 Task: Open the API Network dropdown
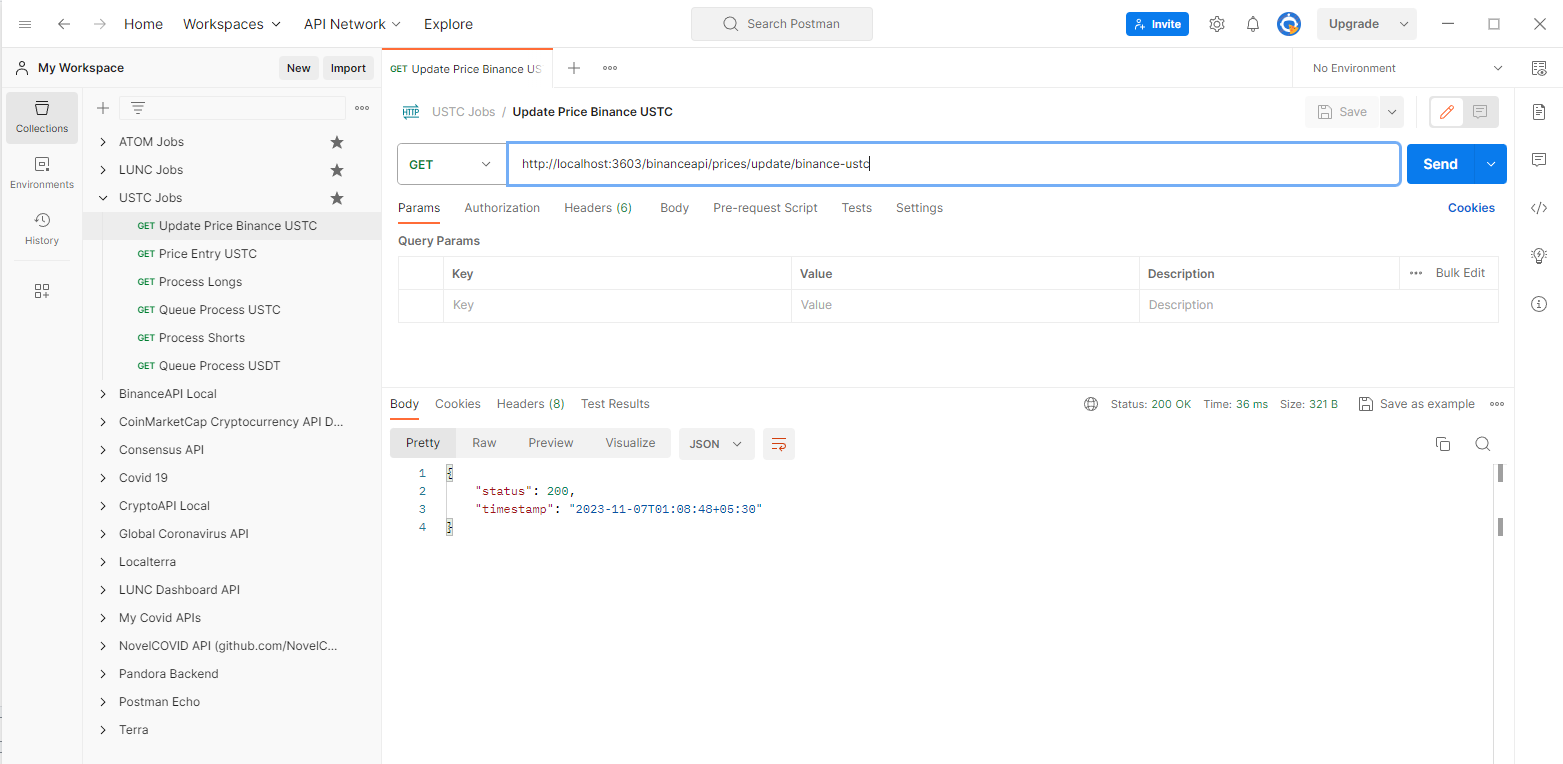[x=352, y=24]
